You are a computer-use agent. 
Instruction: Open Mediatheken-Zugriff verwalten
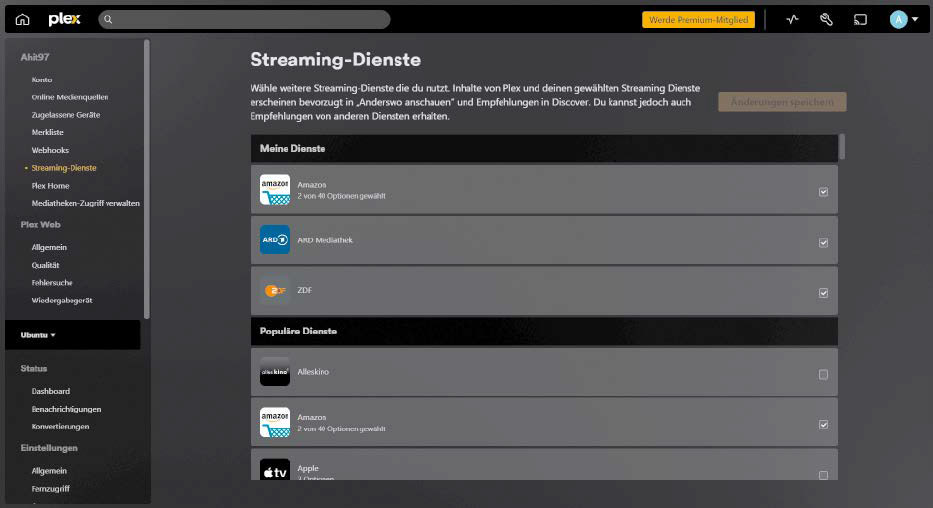[x=85, y=203]
